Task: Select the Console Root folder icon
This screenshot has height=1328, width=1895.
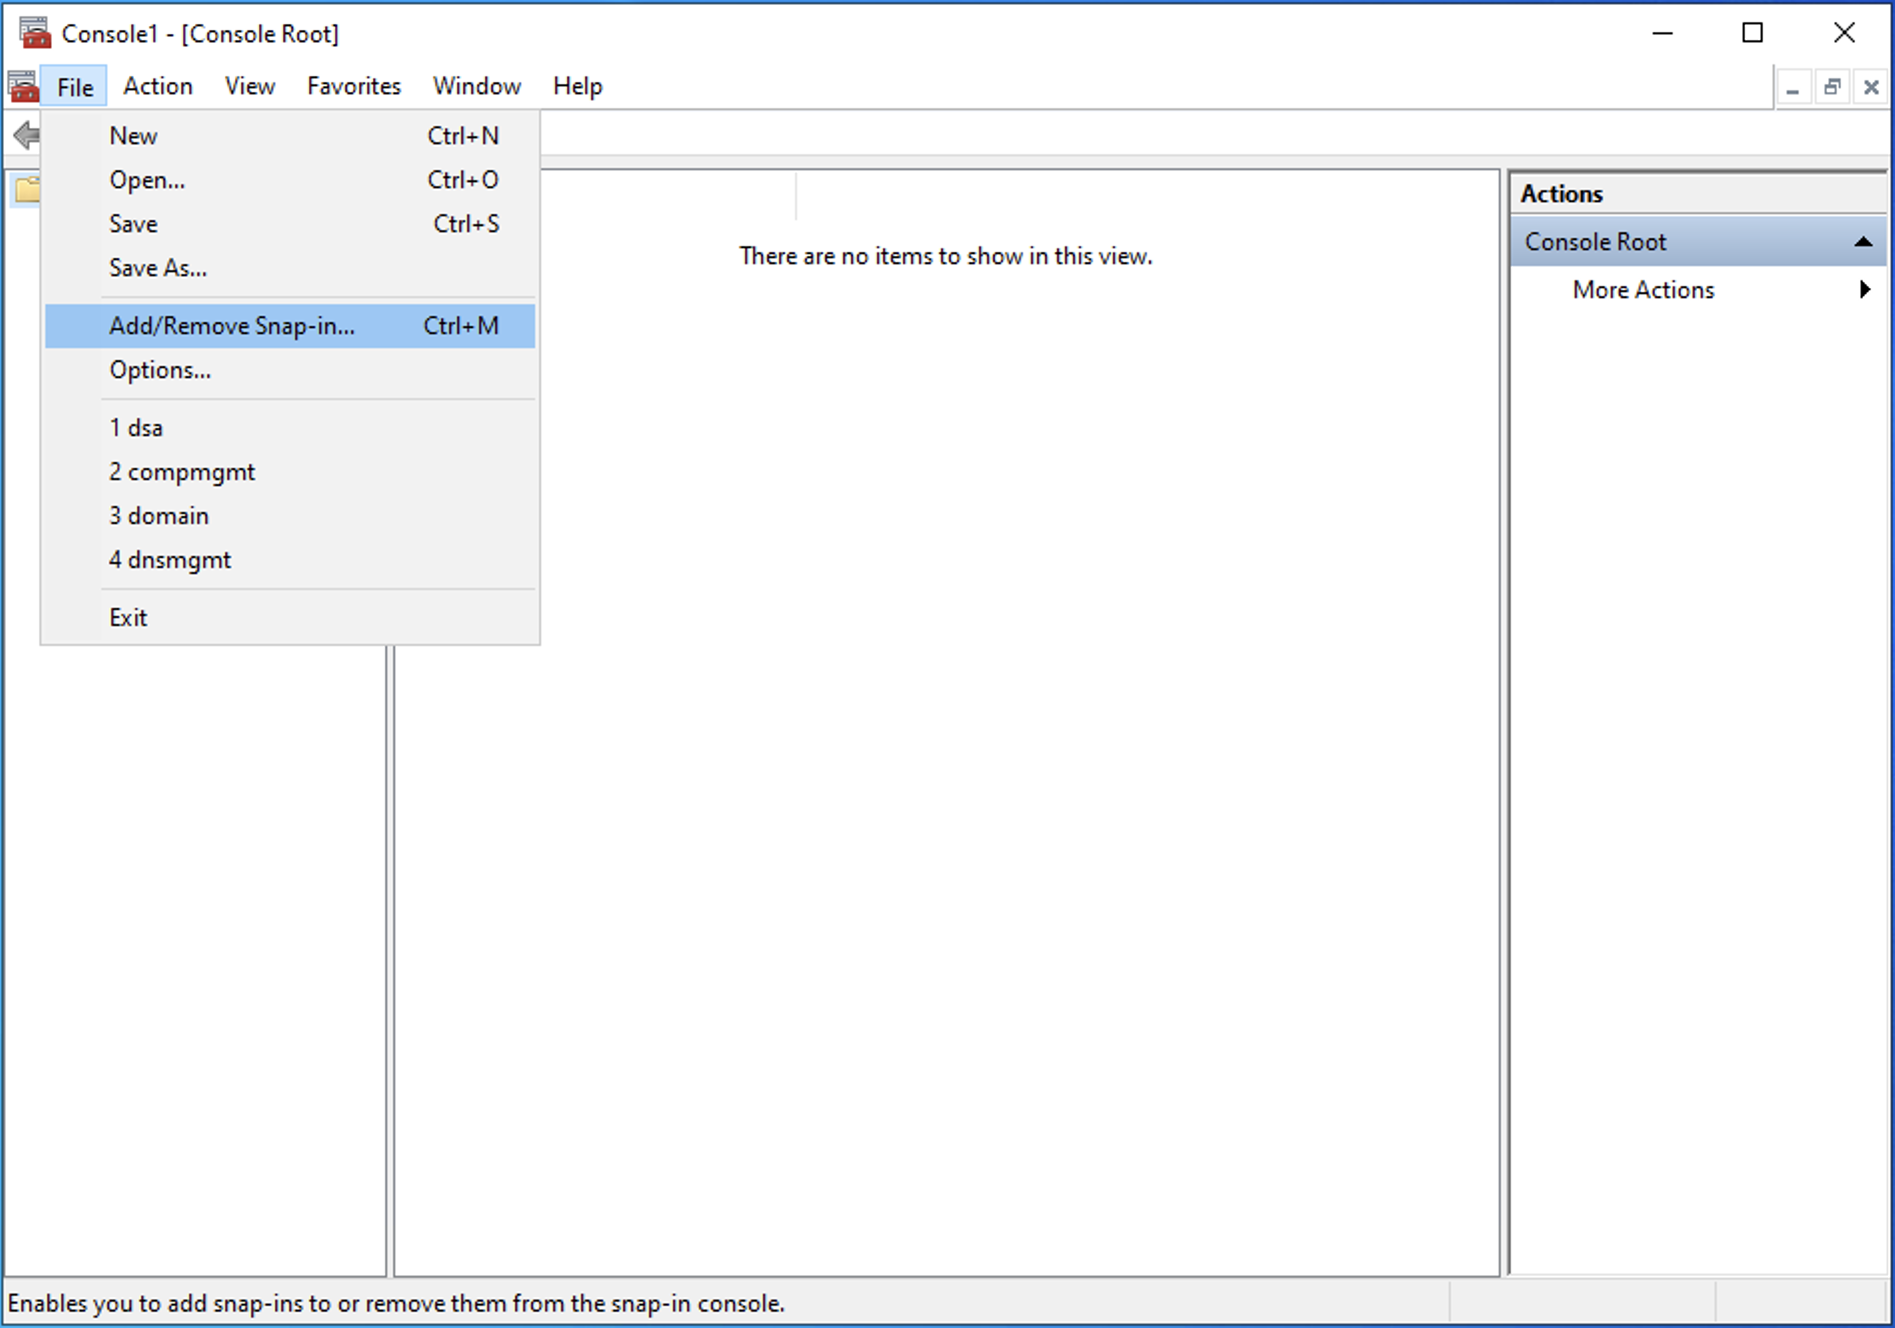Action: tap(27, 189)
